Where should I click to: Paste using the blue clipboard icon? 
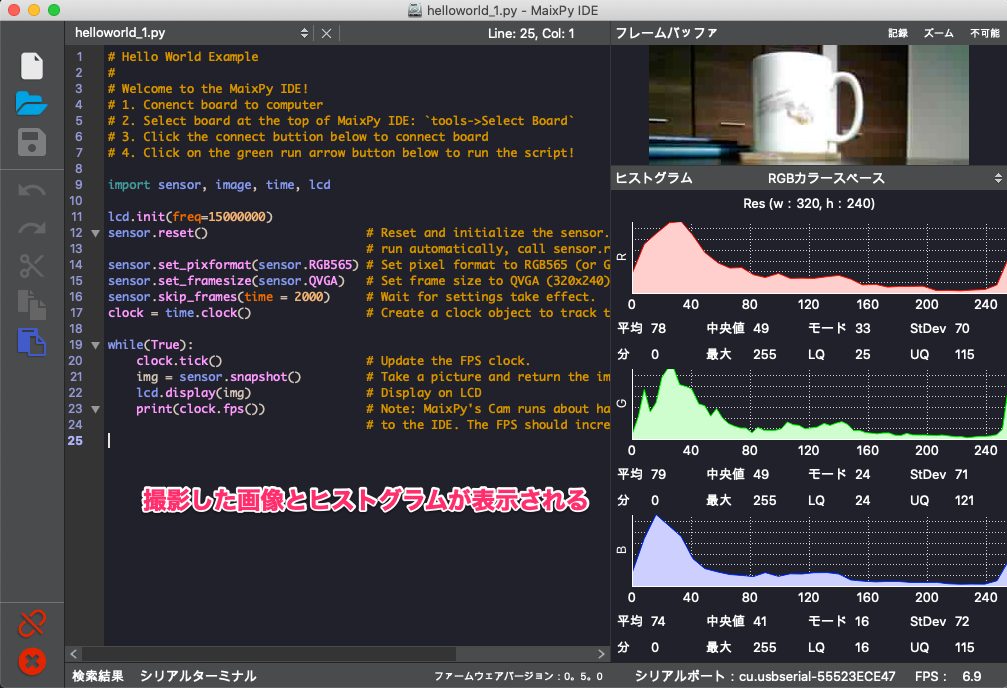[x=32, y=342]
